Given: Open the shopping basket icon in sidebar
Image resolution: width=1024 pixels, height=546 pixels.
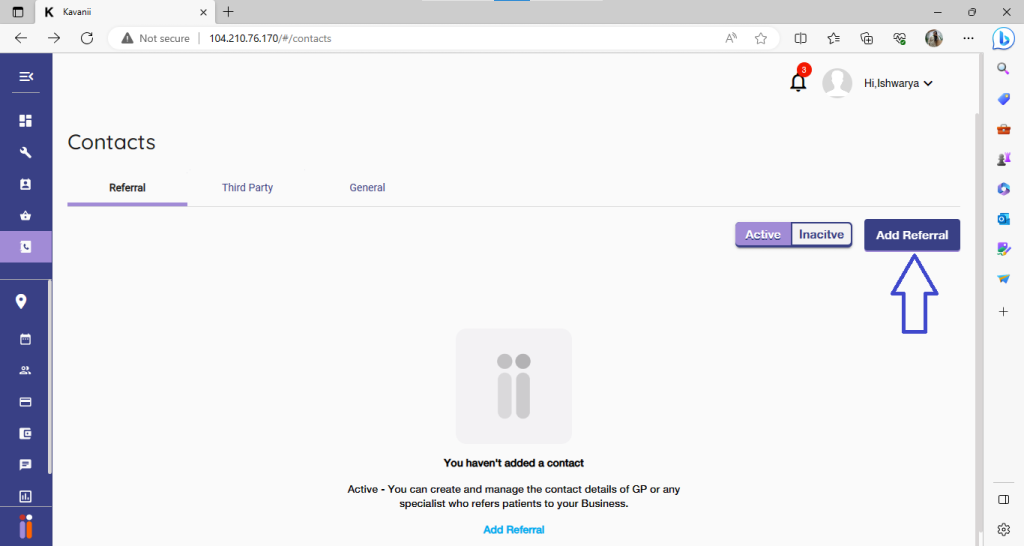Looking at the screenshot, I should click(26, 215).
